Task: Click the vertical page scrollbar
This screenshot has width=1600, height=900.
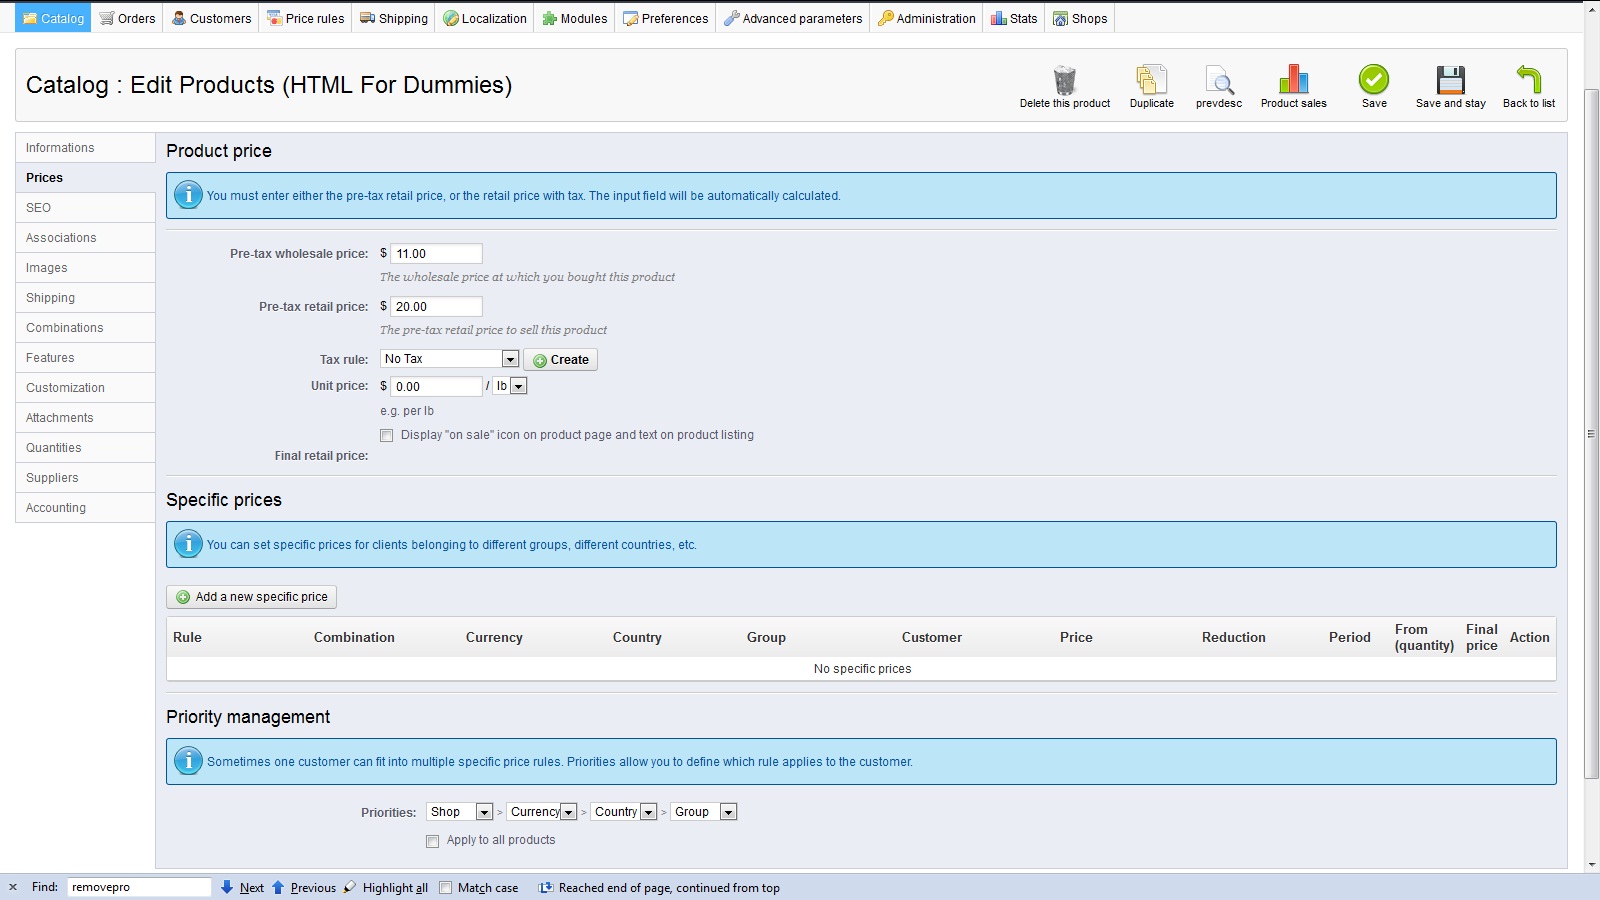Action: [x=1591, y=435]
